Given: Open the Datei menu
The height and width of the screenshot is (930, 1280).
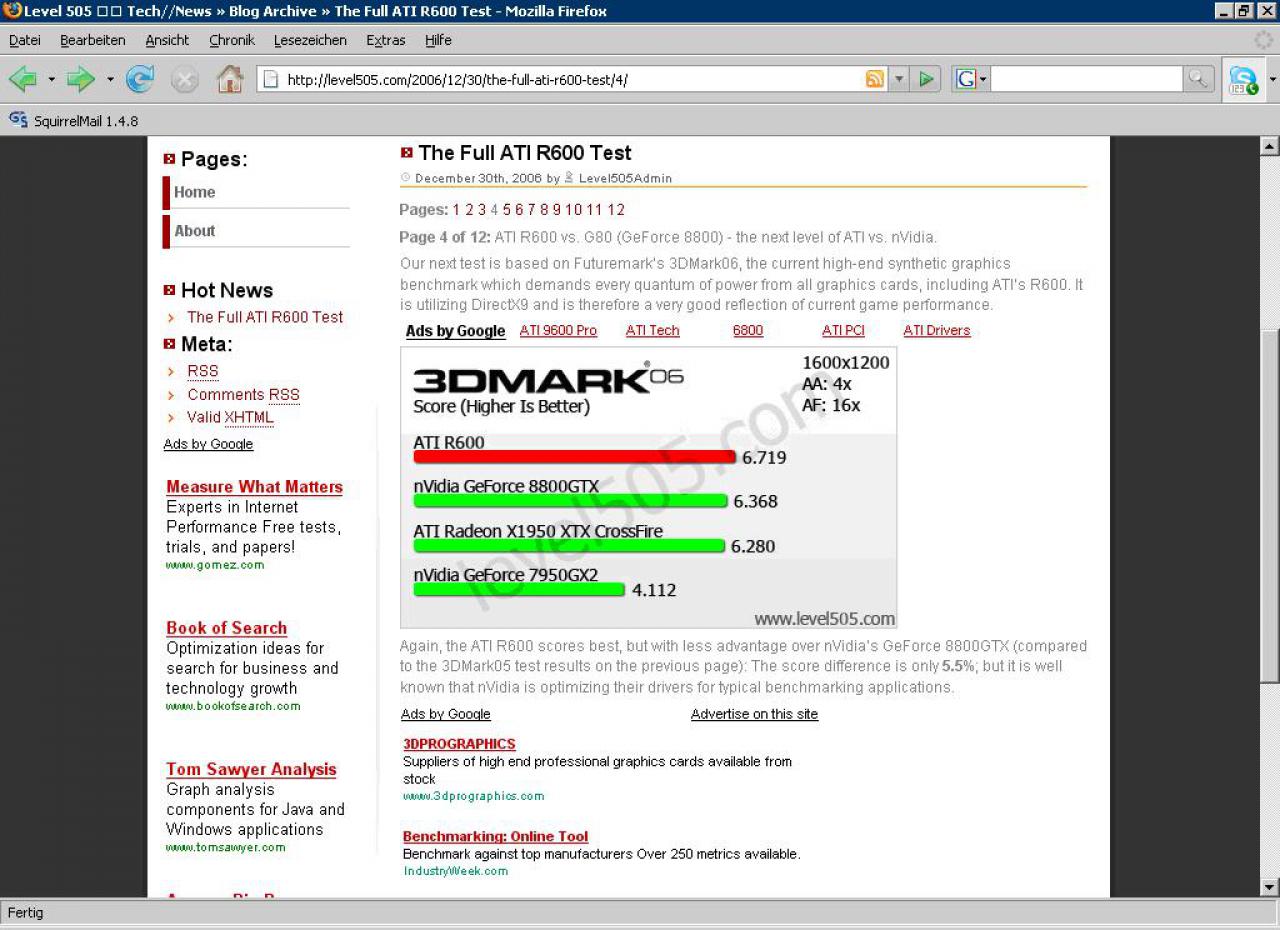Looking at the screenshot, I should point(25,40).
